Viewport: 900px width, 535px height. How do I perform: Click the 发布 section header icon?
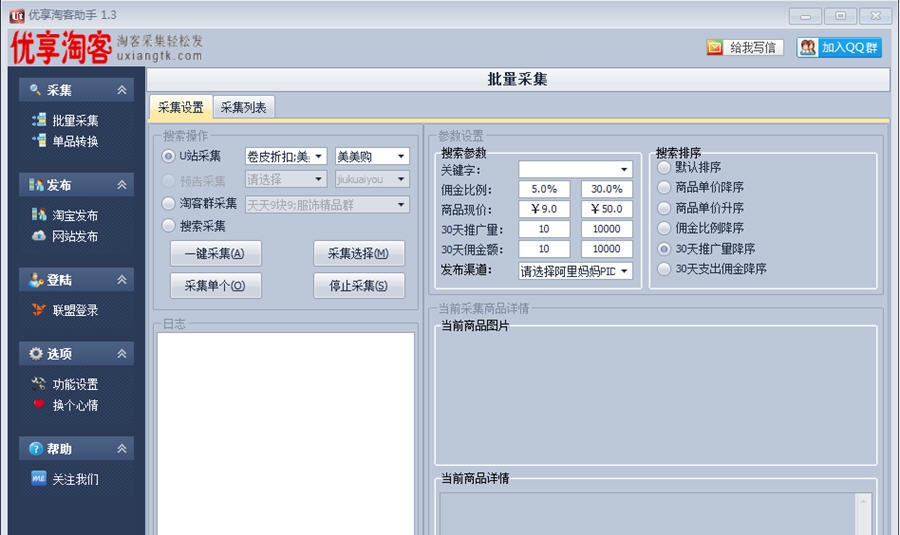pyautogui.click(x=36, y=185)
